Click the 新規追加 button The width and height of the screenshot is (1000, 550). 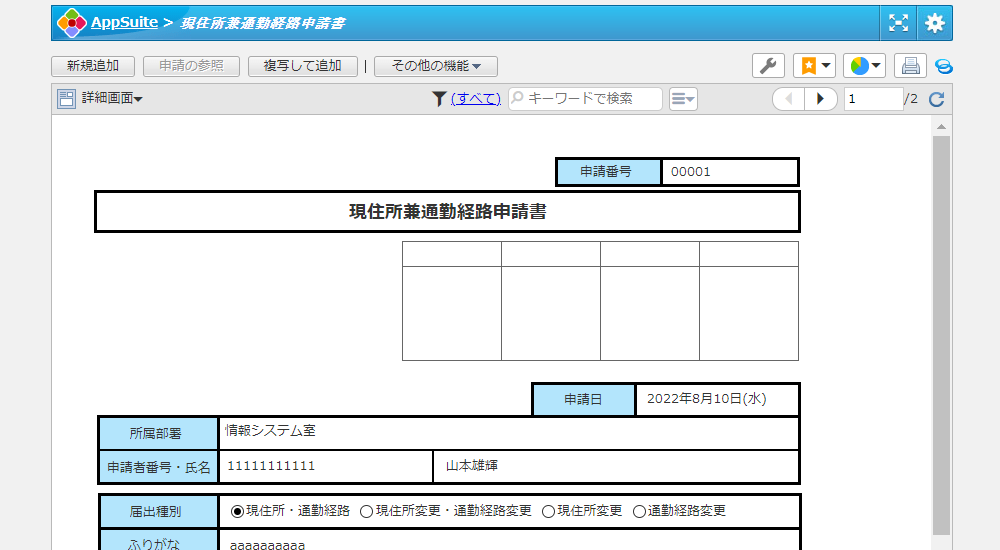(93, 66)
